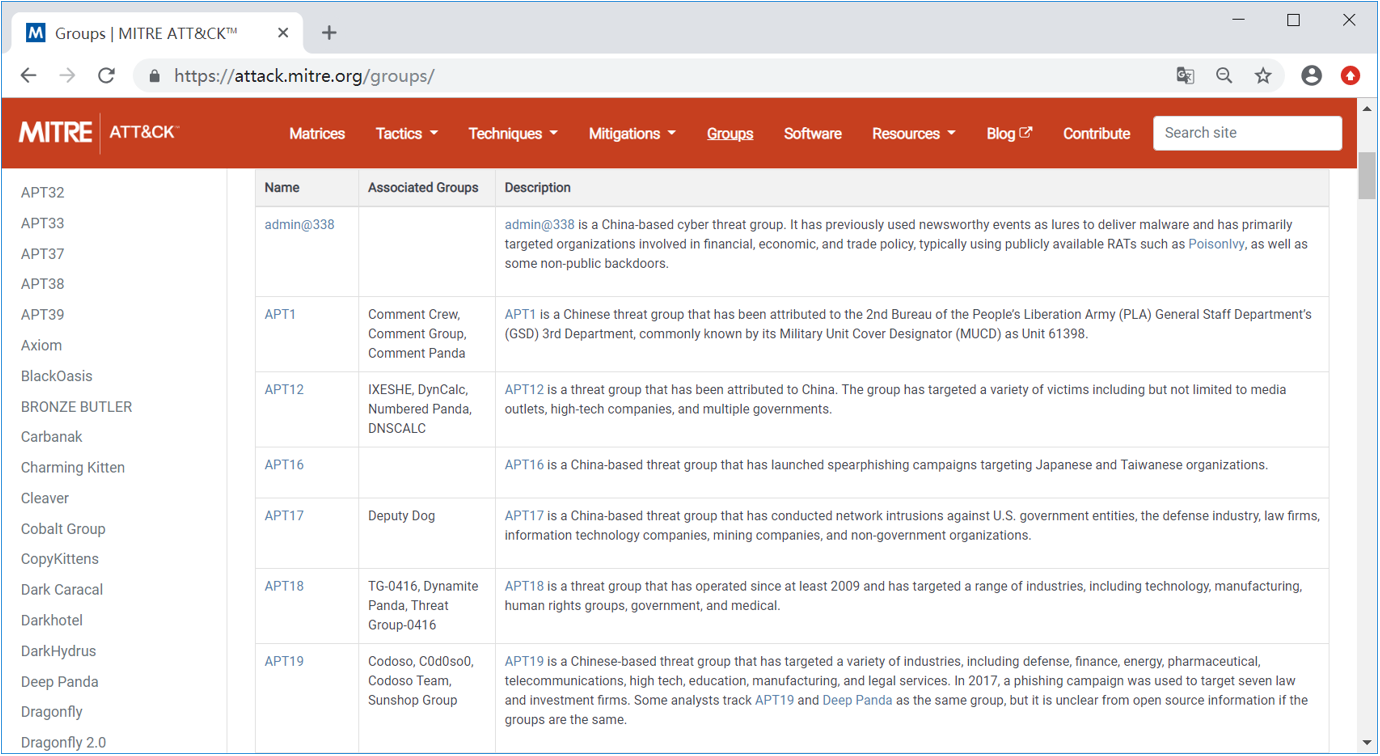The image size is (1380, 756).
Task: Select Dragonfly in the sidebar
Action: tap(52, 712)
